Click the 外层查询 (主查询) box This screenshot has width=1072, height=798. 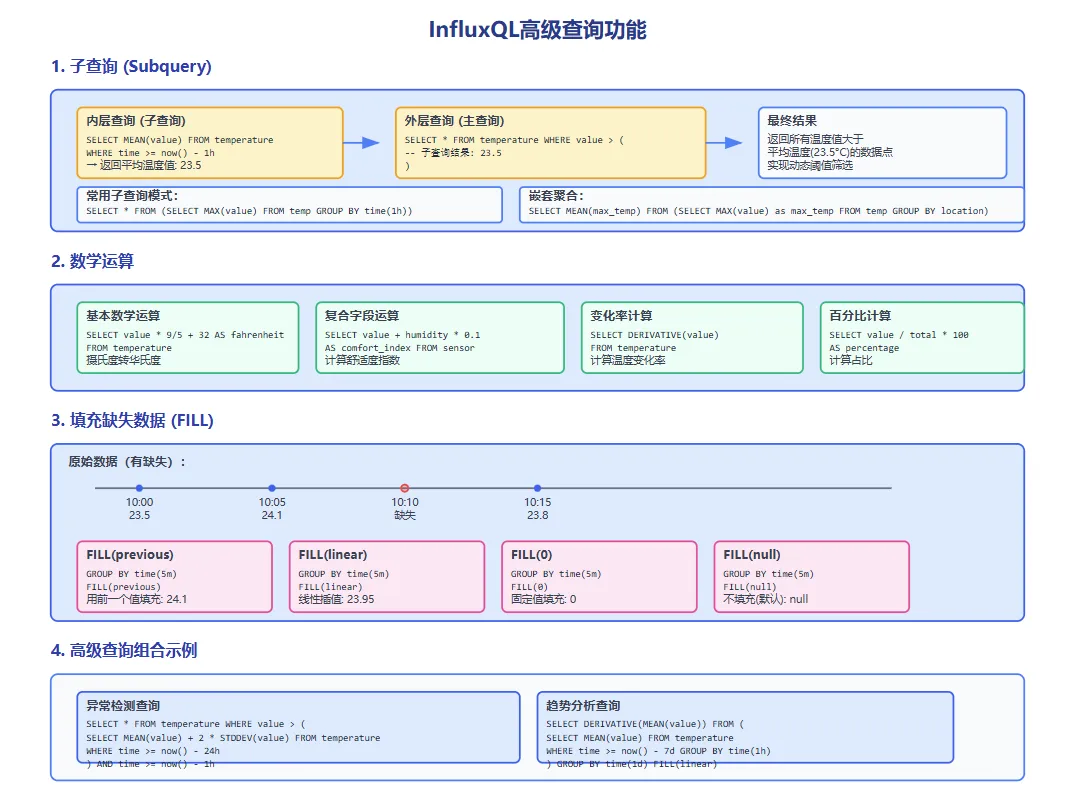click(550, 143)
